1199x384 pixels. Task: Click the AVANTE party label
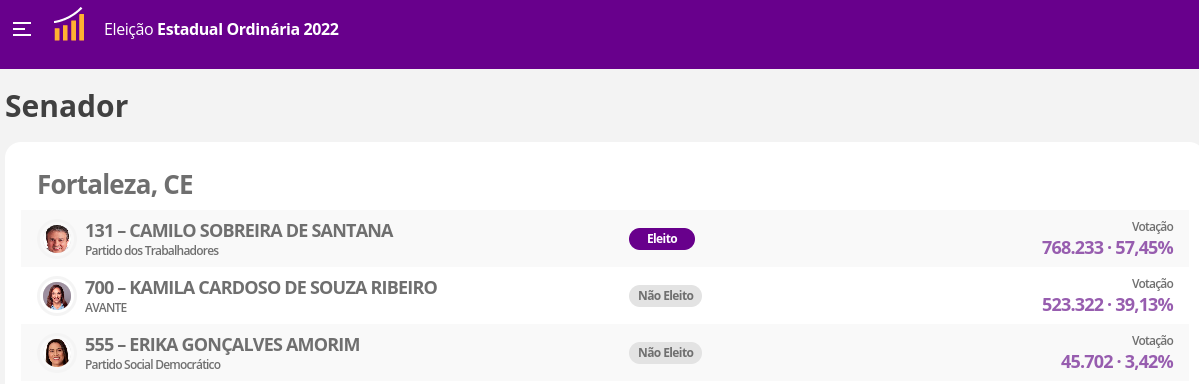(106, 308)
